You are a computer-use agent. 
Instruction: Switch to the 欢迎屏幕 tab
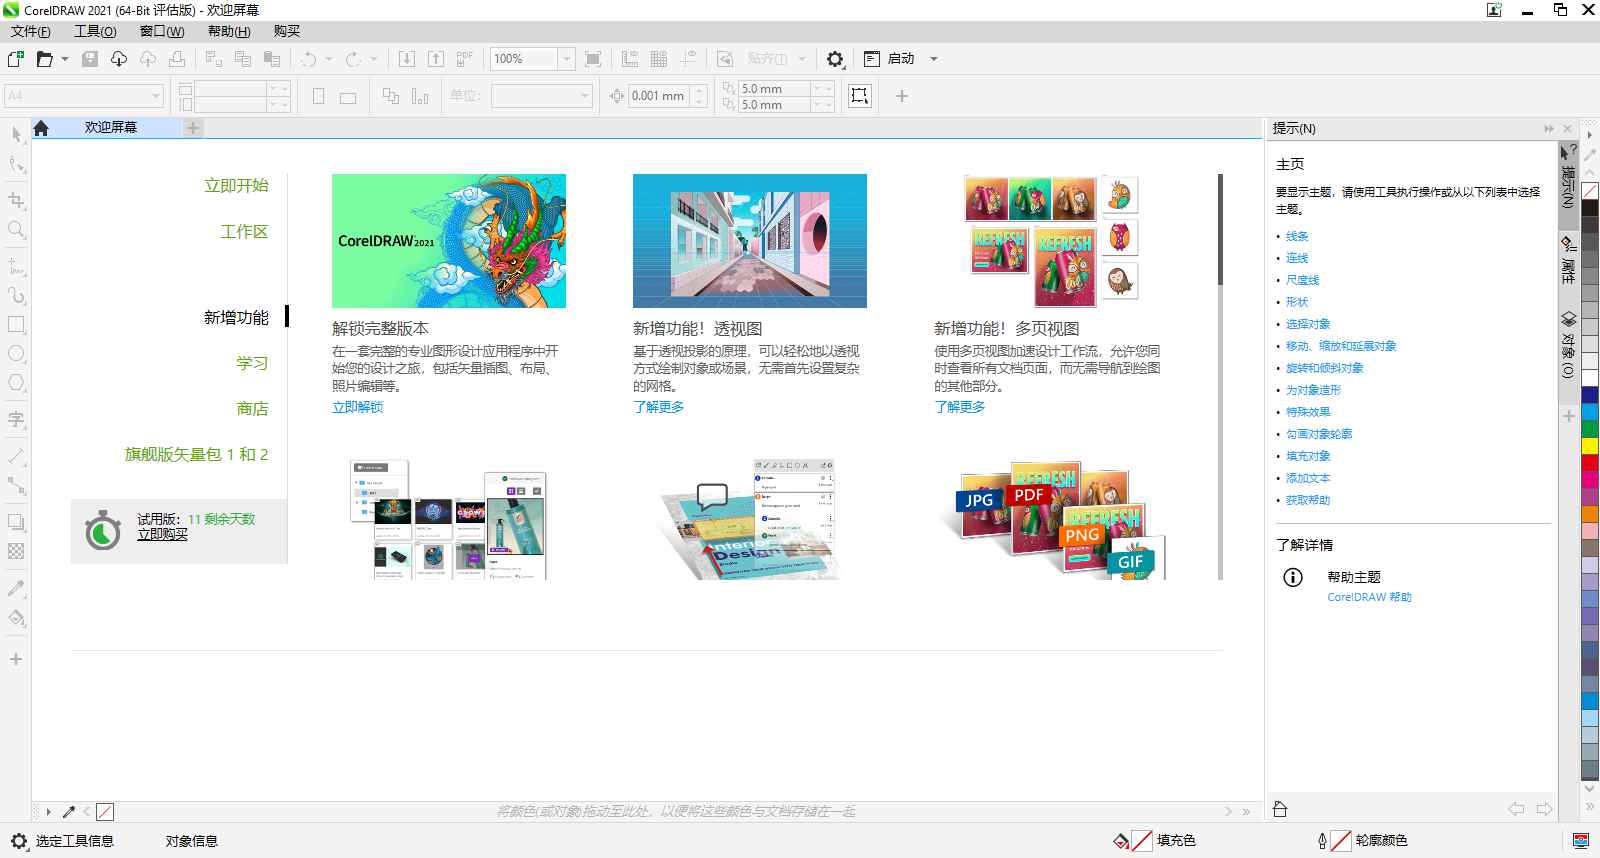111,128
